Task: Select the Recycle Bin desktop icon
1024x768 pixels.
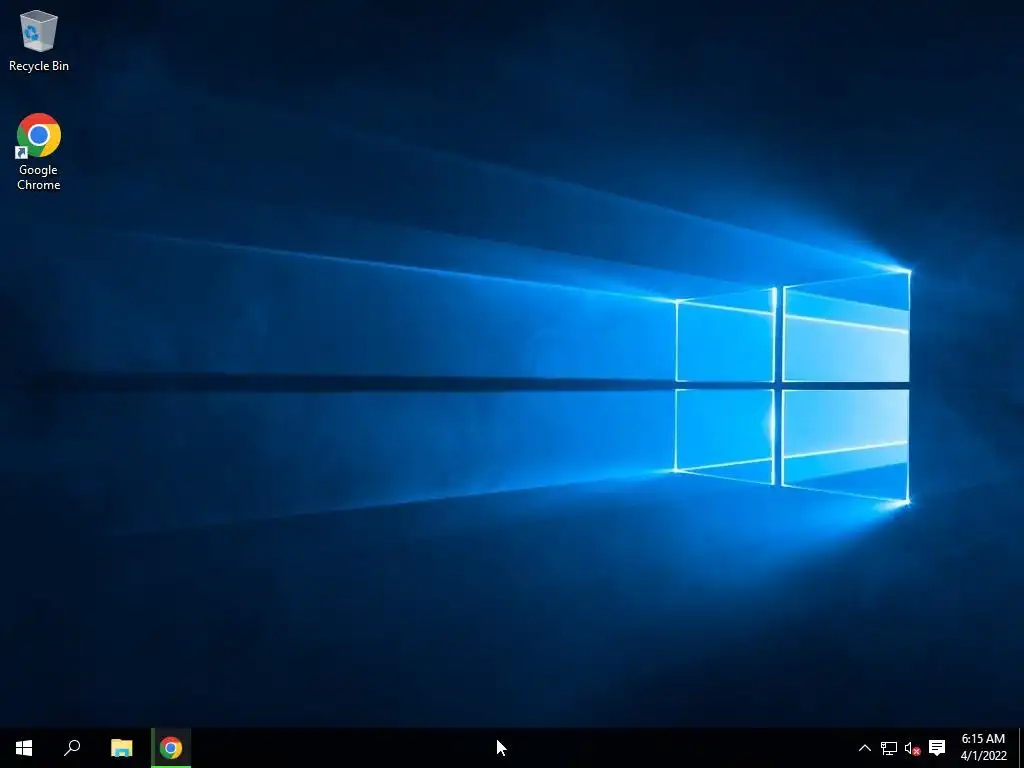Action: (x=39, y=40)
